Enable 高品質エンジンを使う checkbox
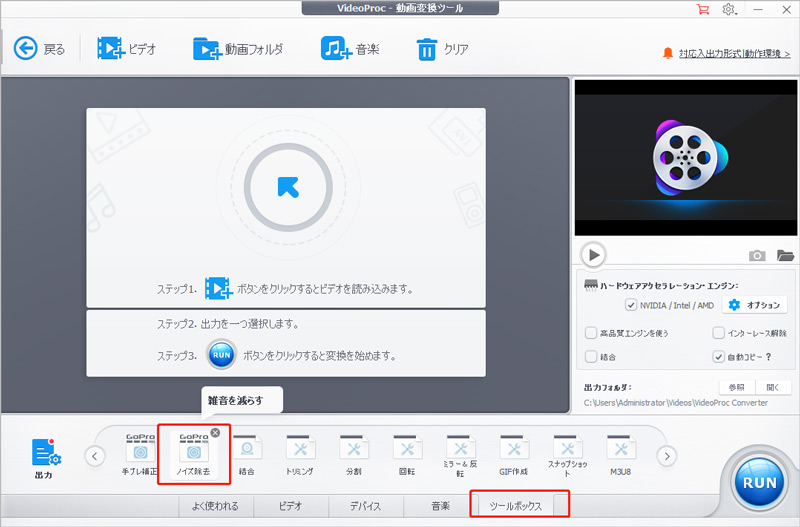 click(x=590, y=333)
